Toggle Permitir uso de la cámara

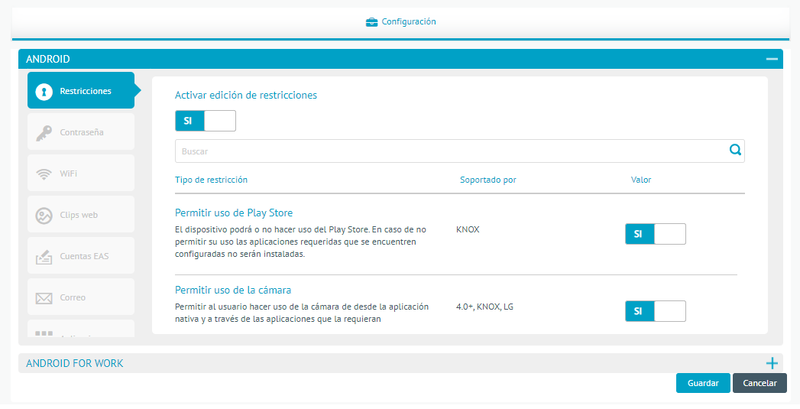click(656, 311)
